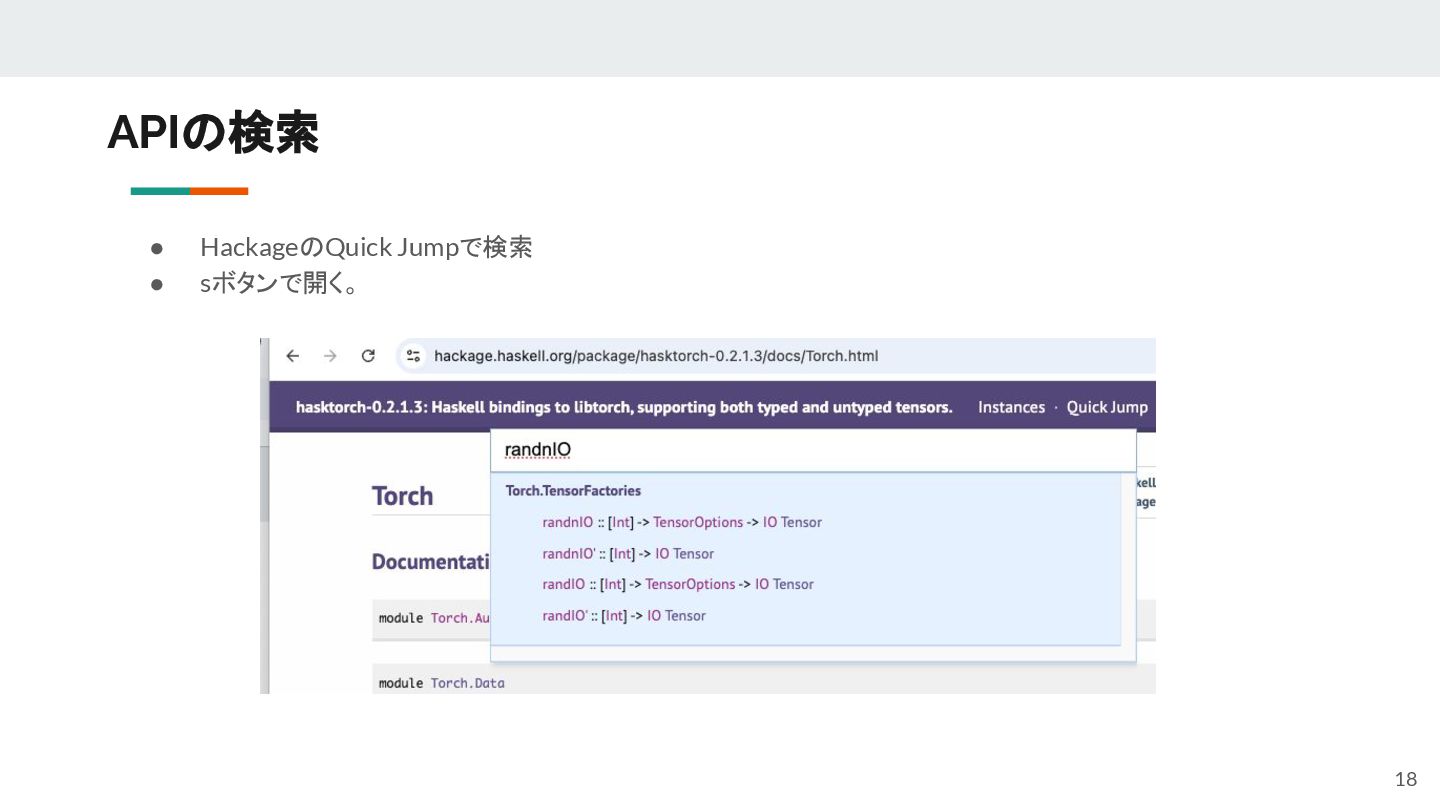This screenshot has width=1440, height=810.
Task: Click the left page scrollbar in screenshot
Action: pyautogui.click(x=264, y=515)
